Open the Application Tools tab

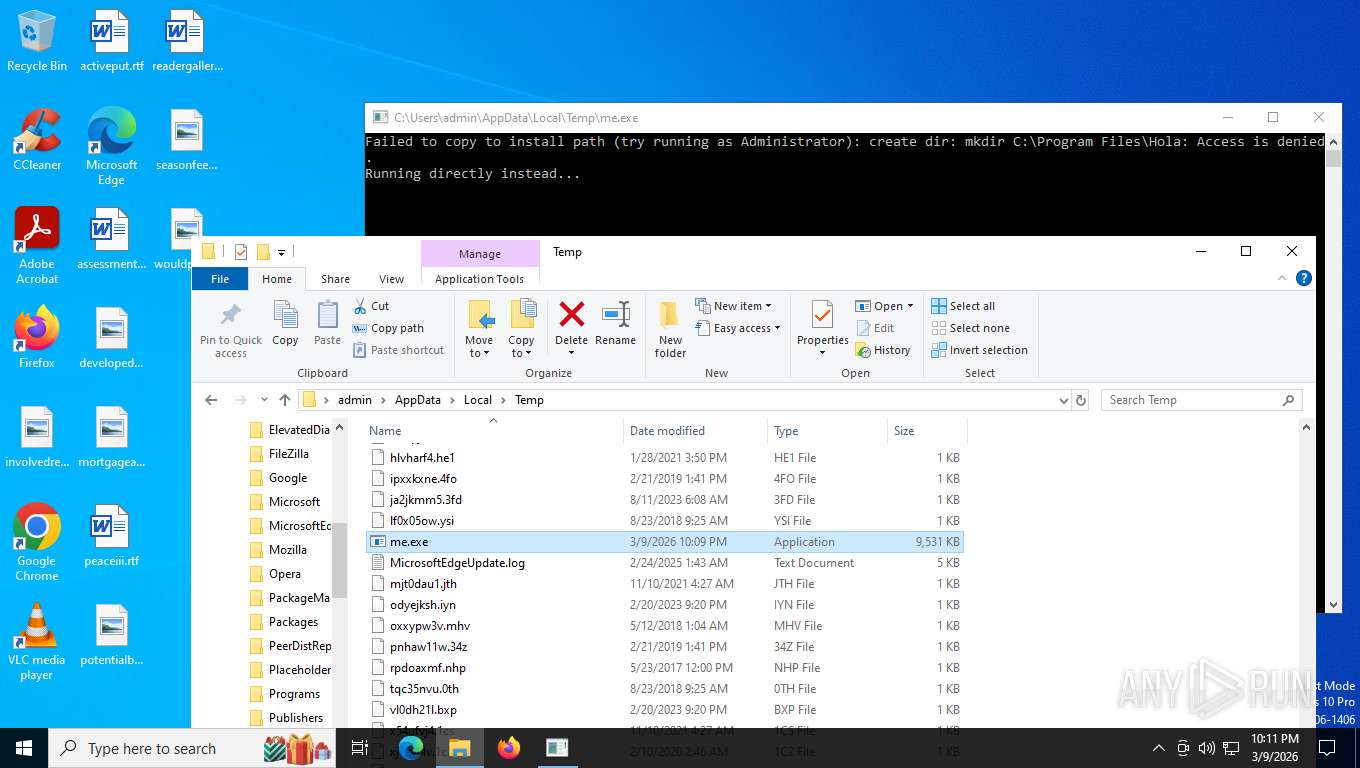(479, 279)
